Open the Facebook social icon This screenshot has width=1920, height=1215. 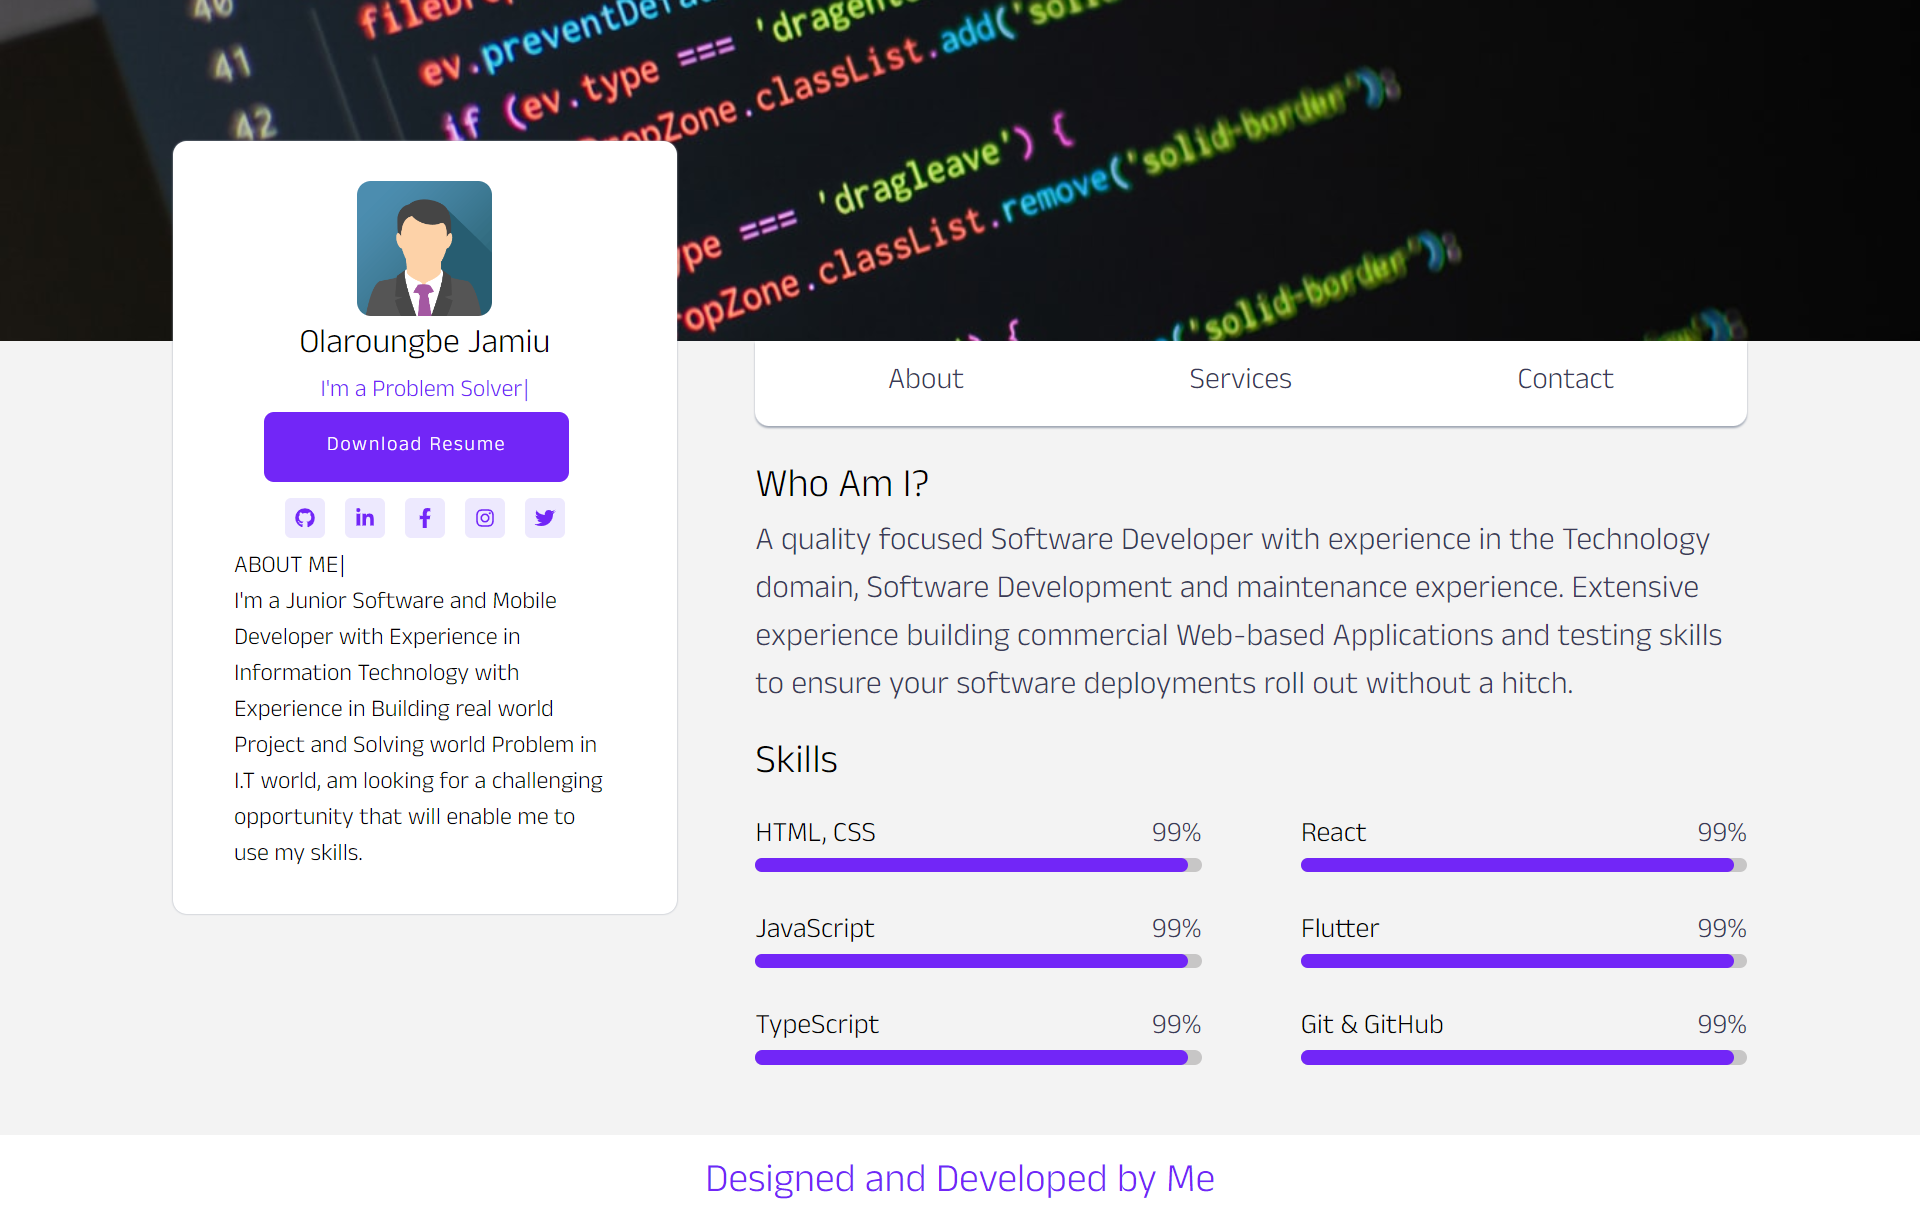coord(425,518)
